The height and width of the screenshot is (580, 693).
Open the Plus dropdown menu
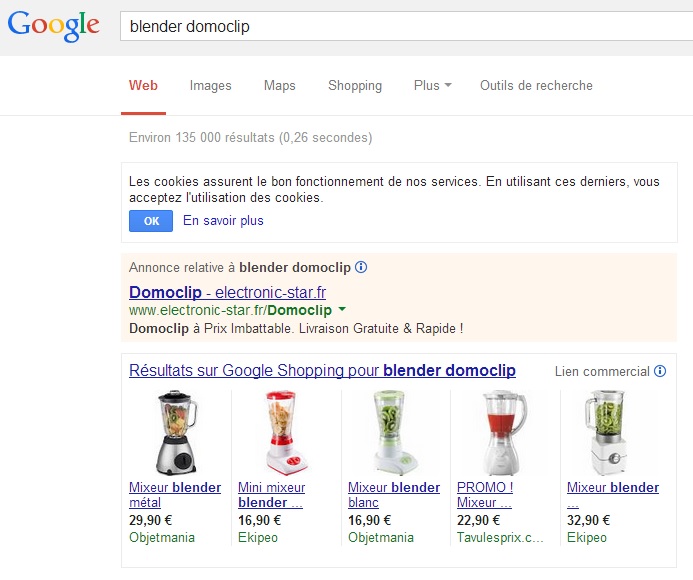432,85
